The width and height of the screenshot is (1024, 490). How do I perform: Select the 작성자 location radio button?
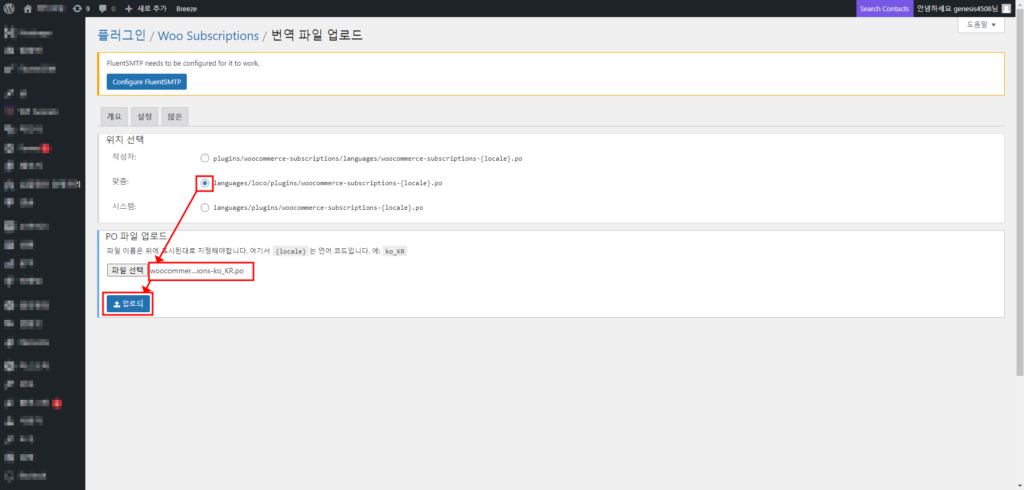(205, 158)
